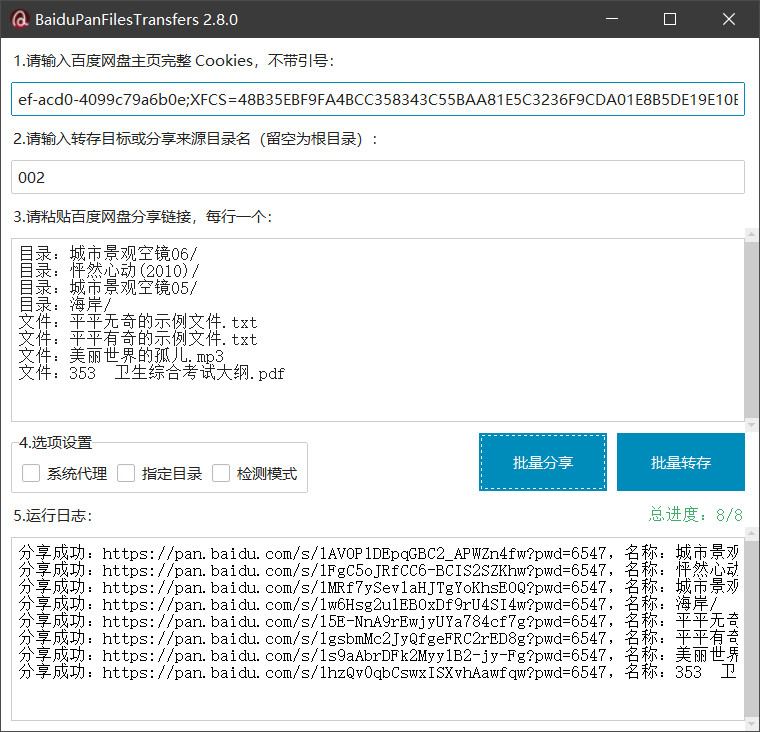This screenshot has height=732, width=760.
Task: Click the 批量分享 button
Action: click(x=543, y=462)
